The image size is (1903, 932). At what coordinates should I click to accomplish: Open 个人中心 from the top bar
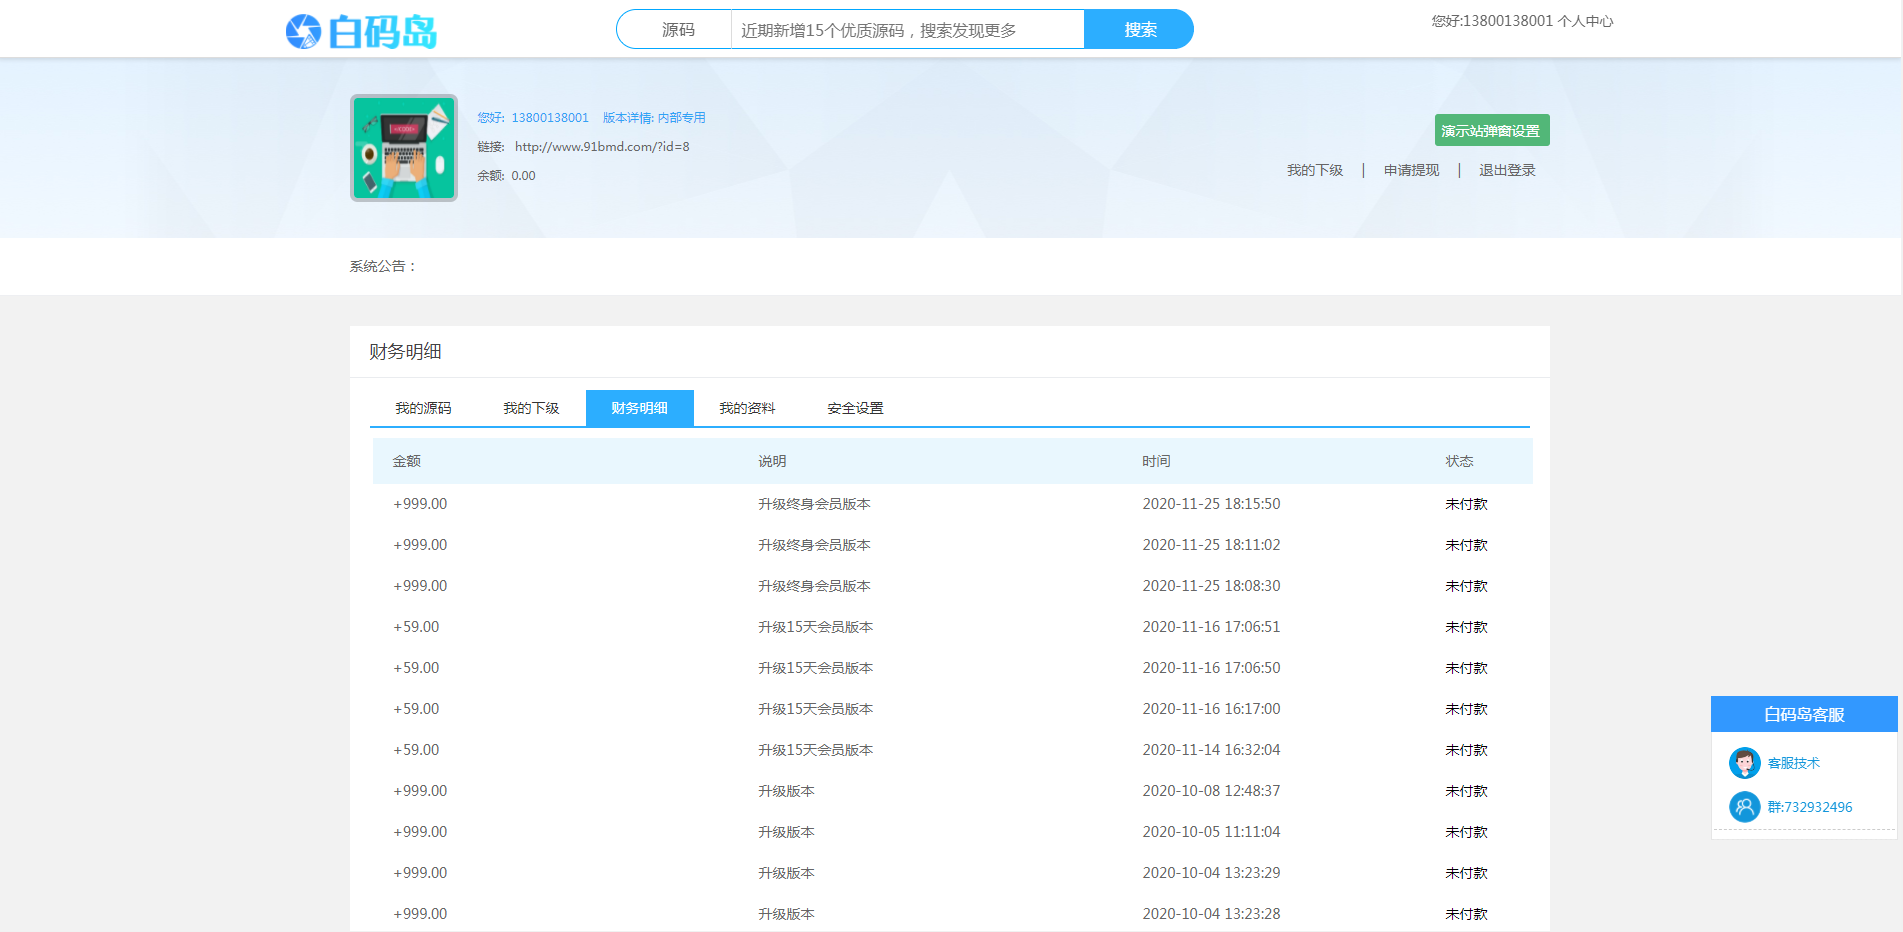pyautogui.click(x=1585, y=20)
